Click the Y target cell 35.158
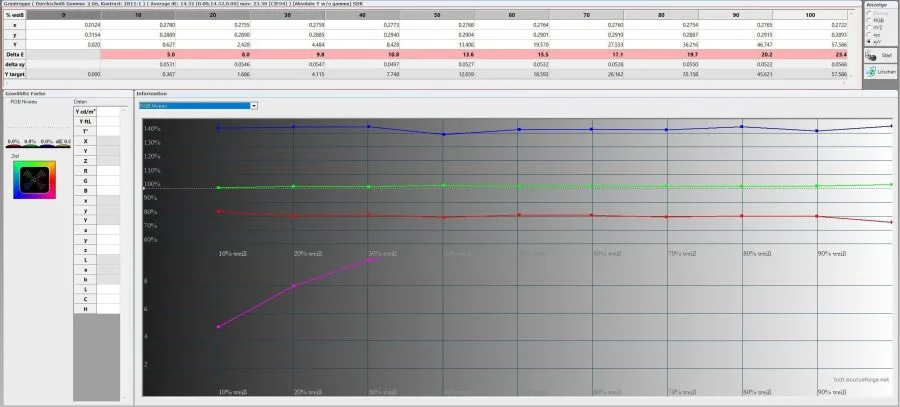 661,74
